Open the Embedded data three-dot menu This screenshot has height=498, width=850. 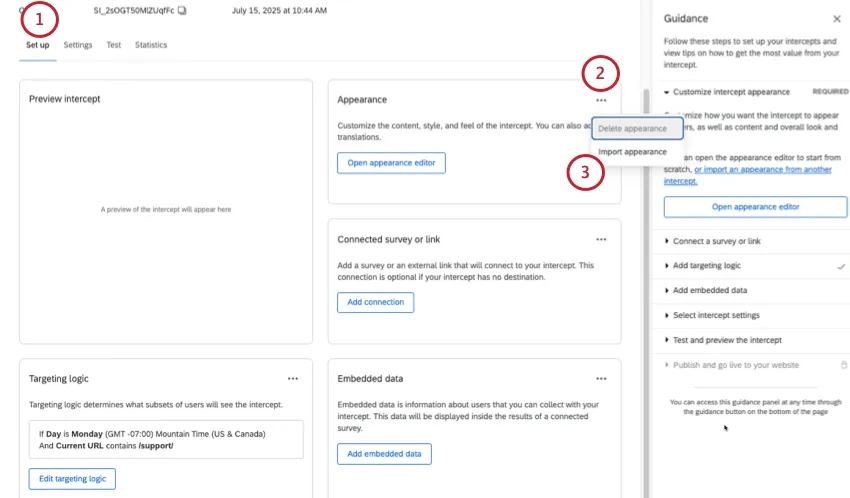click(x=601, y=379)
